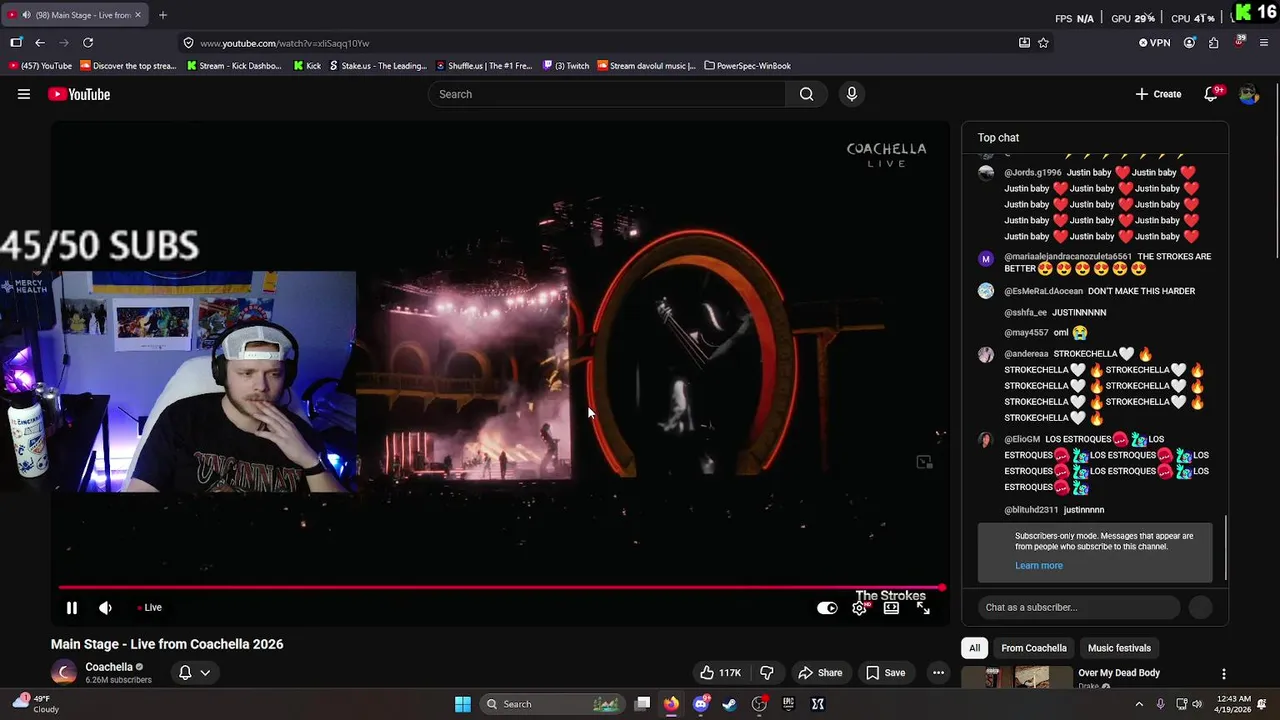The height and width of the screenshot is (720, 1280).
Task: Open the Main Stage browser tab
Action: [77, 15]
